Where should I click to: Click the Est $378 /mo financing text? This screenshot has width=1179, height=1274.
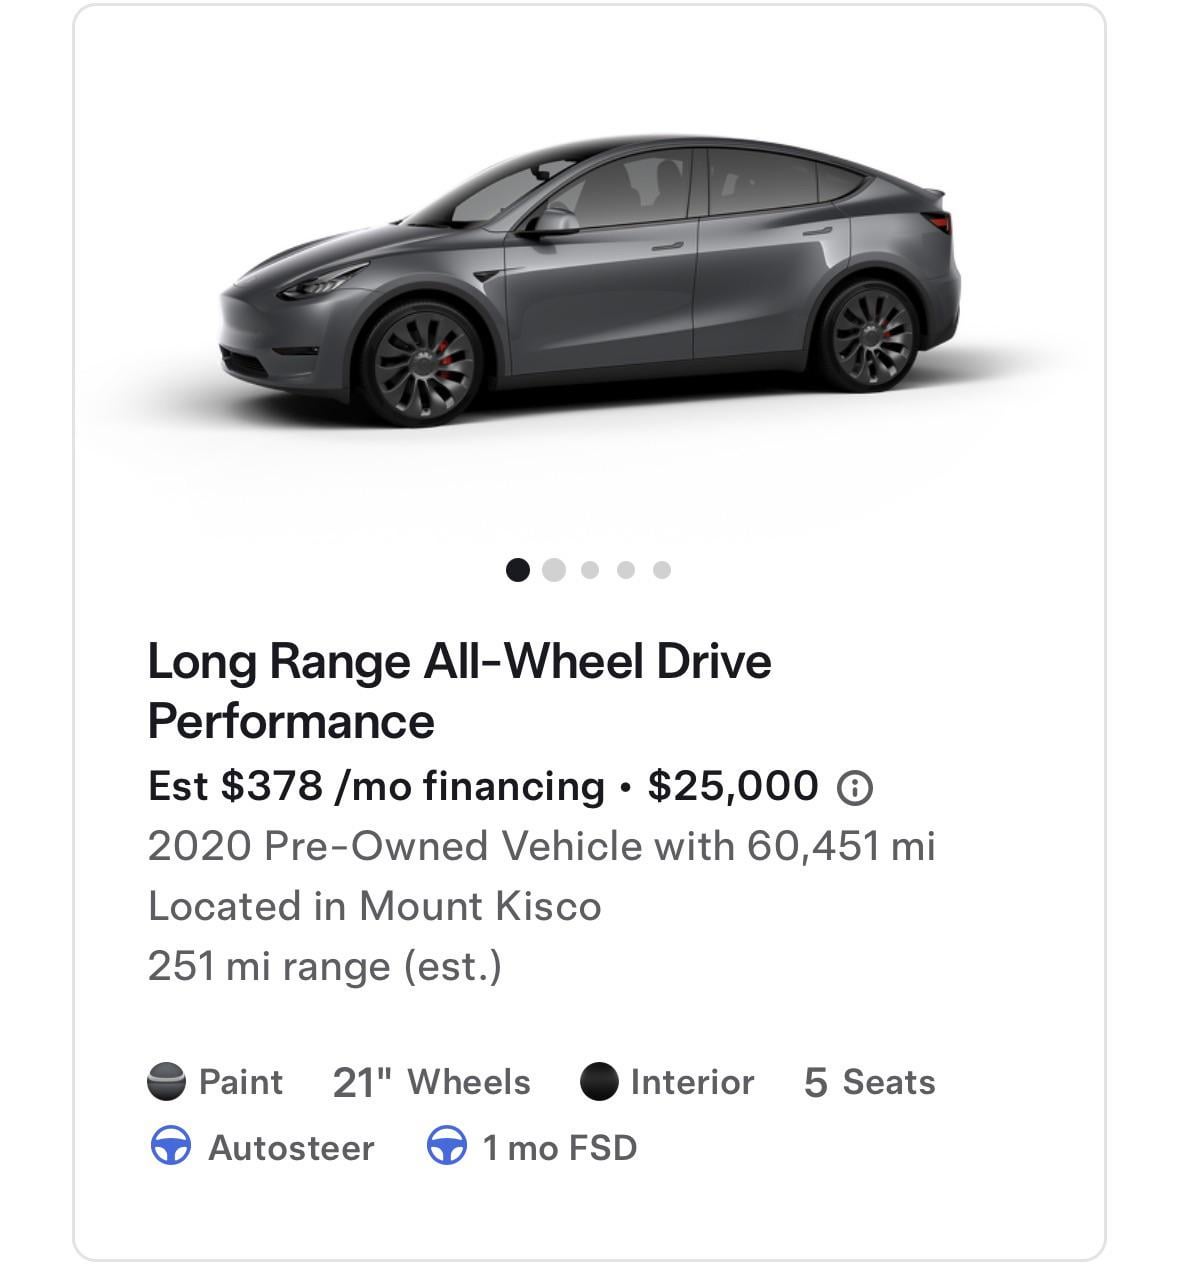click(x=376, y=786)
